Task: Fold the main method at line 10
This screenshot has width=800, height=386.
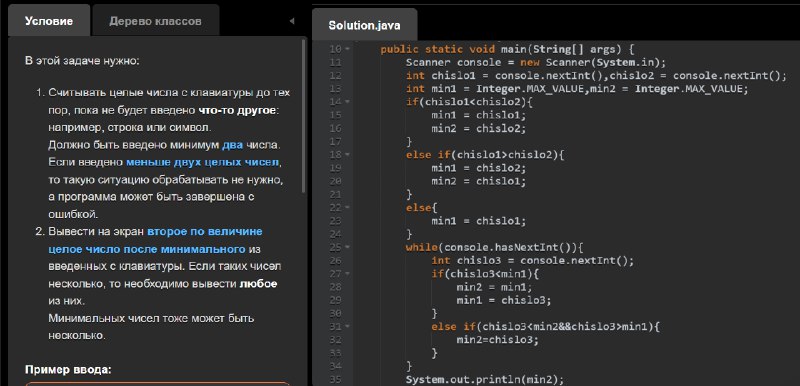Action: [x=347, y=49]
